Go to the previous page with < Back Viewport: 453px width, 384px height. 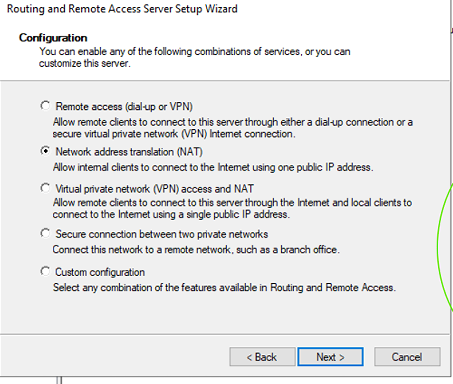pos(262,357)
